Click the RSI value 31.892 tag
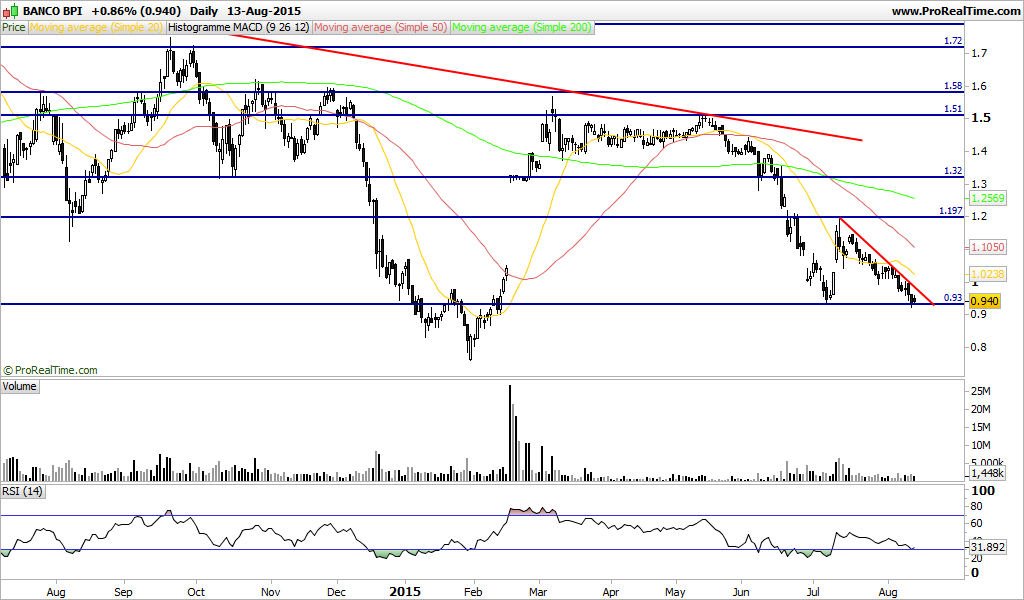 tap(987, 547)
